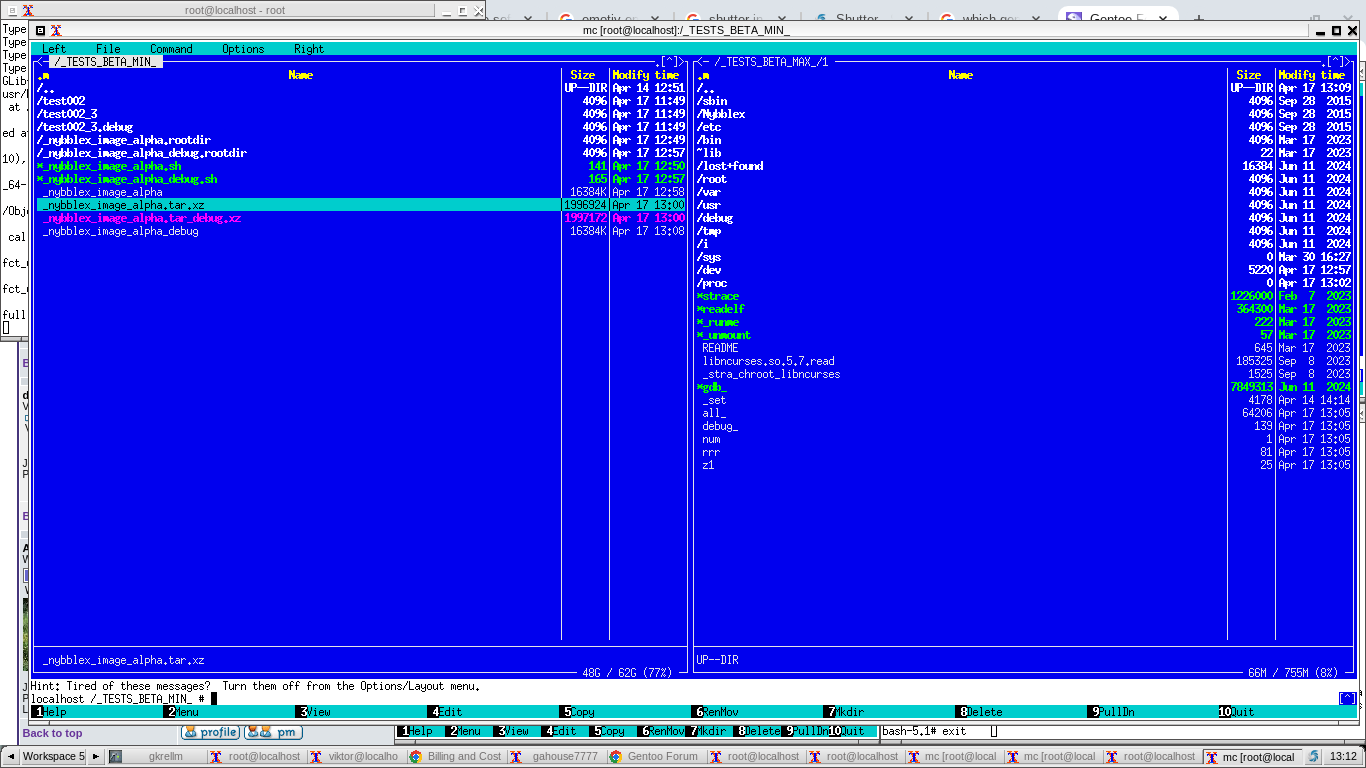Sort right panel by Modify time header
1366x768 pixels.
point(1311,75)
